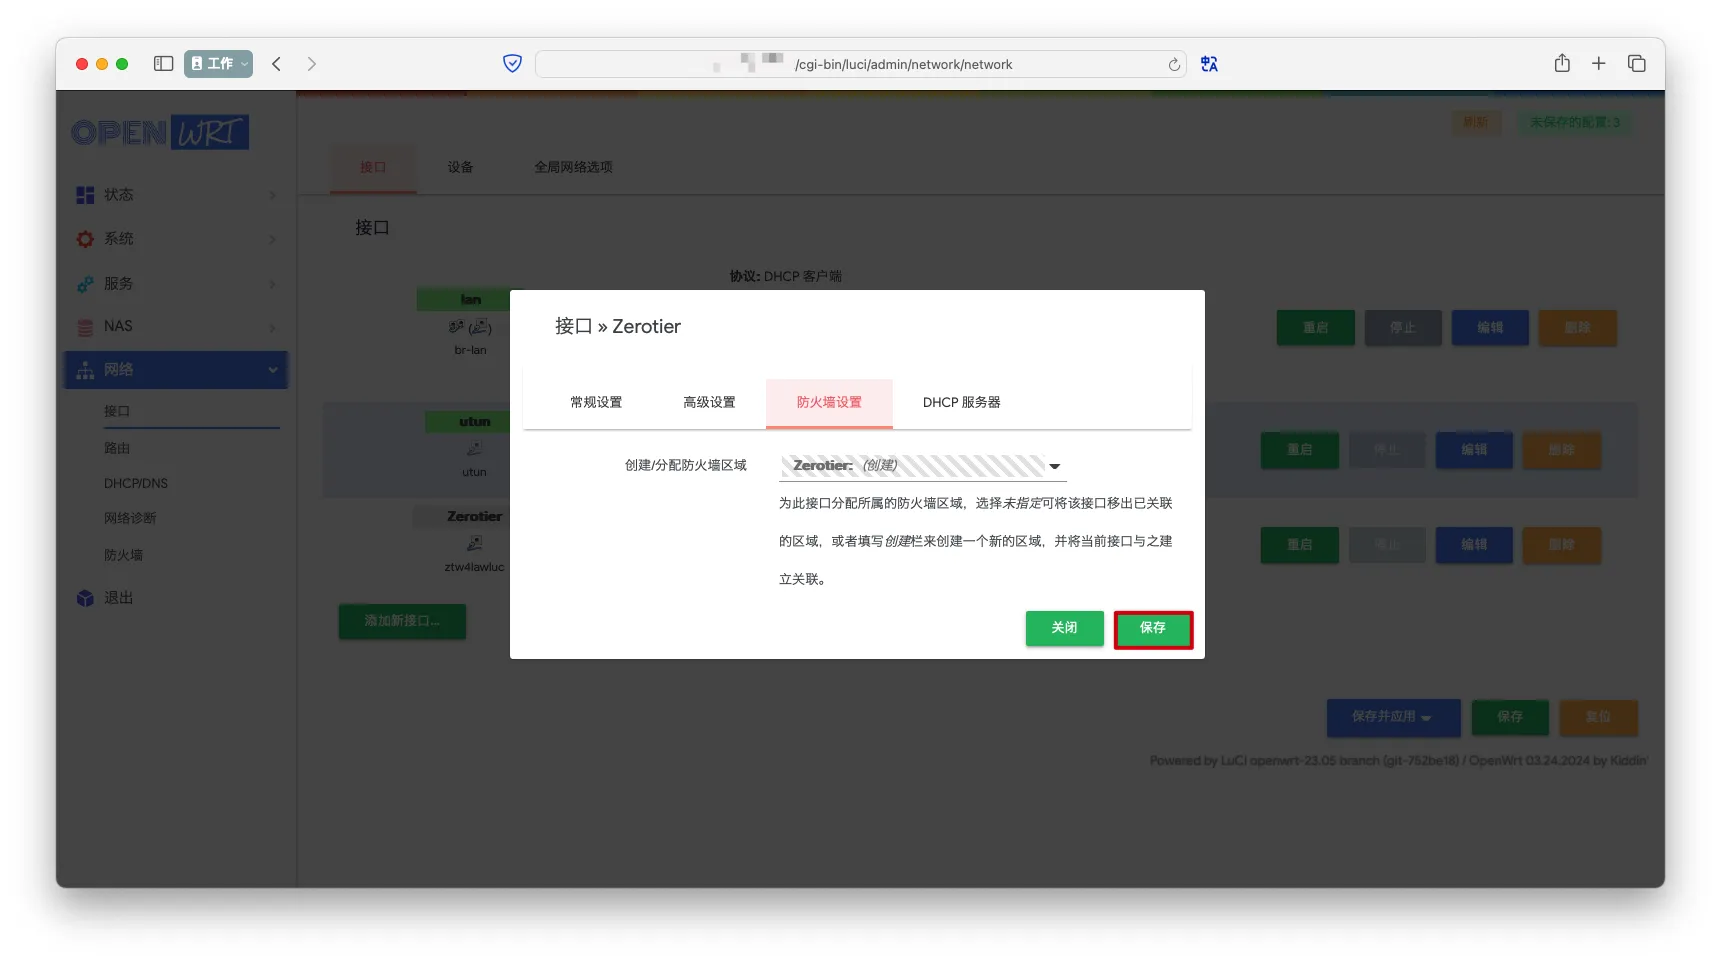Open the 工作 tab group dropdown

(x=218, y=64)
